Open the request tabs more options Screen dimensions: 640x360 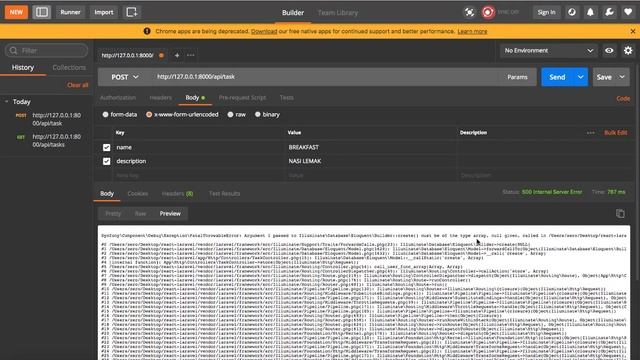point(191,55)
